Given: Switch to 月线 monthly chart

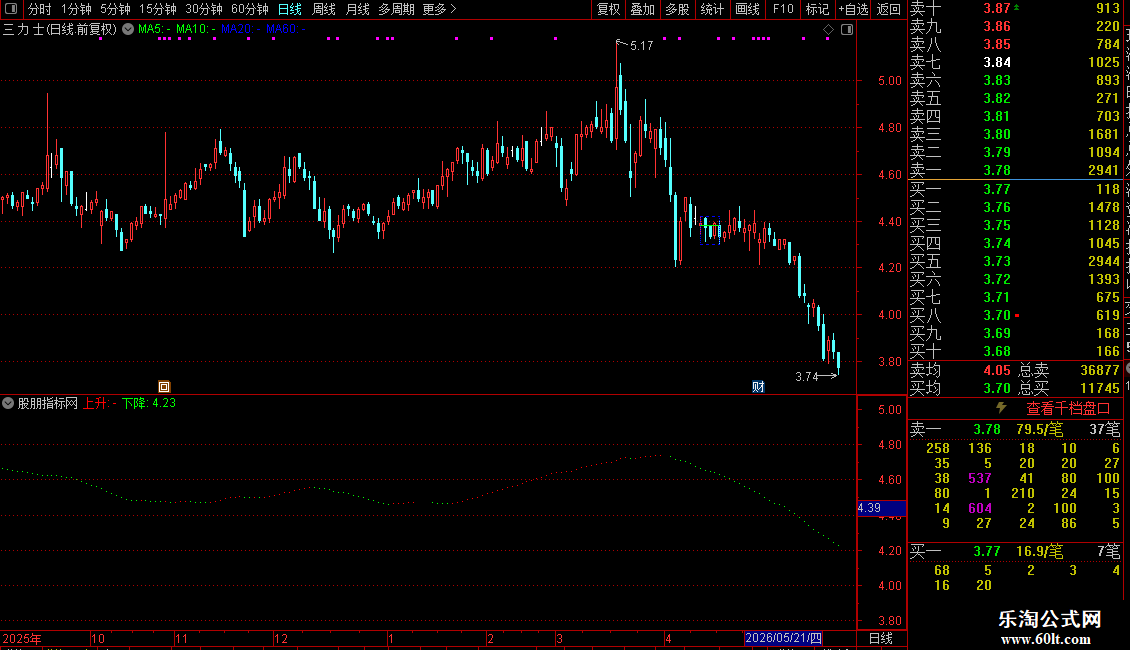Looking at the screenshot, I should tap(357, 9).
